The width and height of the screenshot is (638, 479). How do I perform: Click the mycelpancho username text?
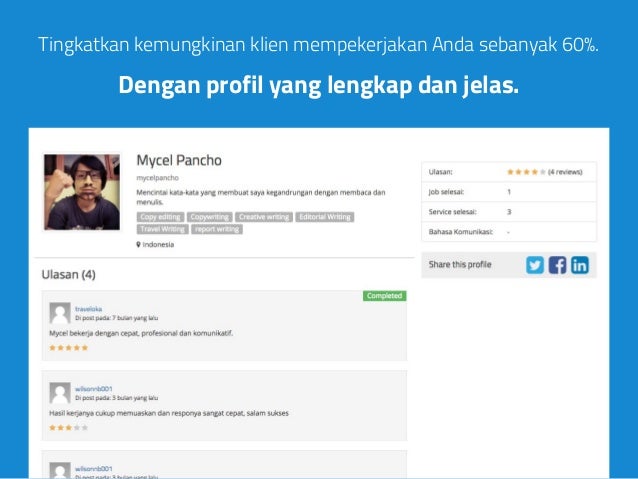click(157, 178)
